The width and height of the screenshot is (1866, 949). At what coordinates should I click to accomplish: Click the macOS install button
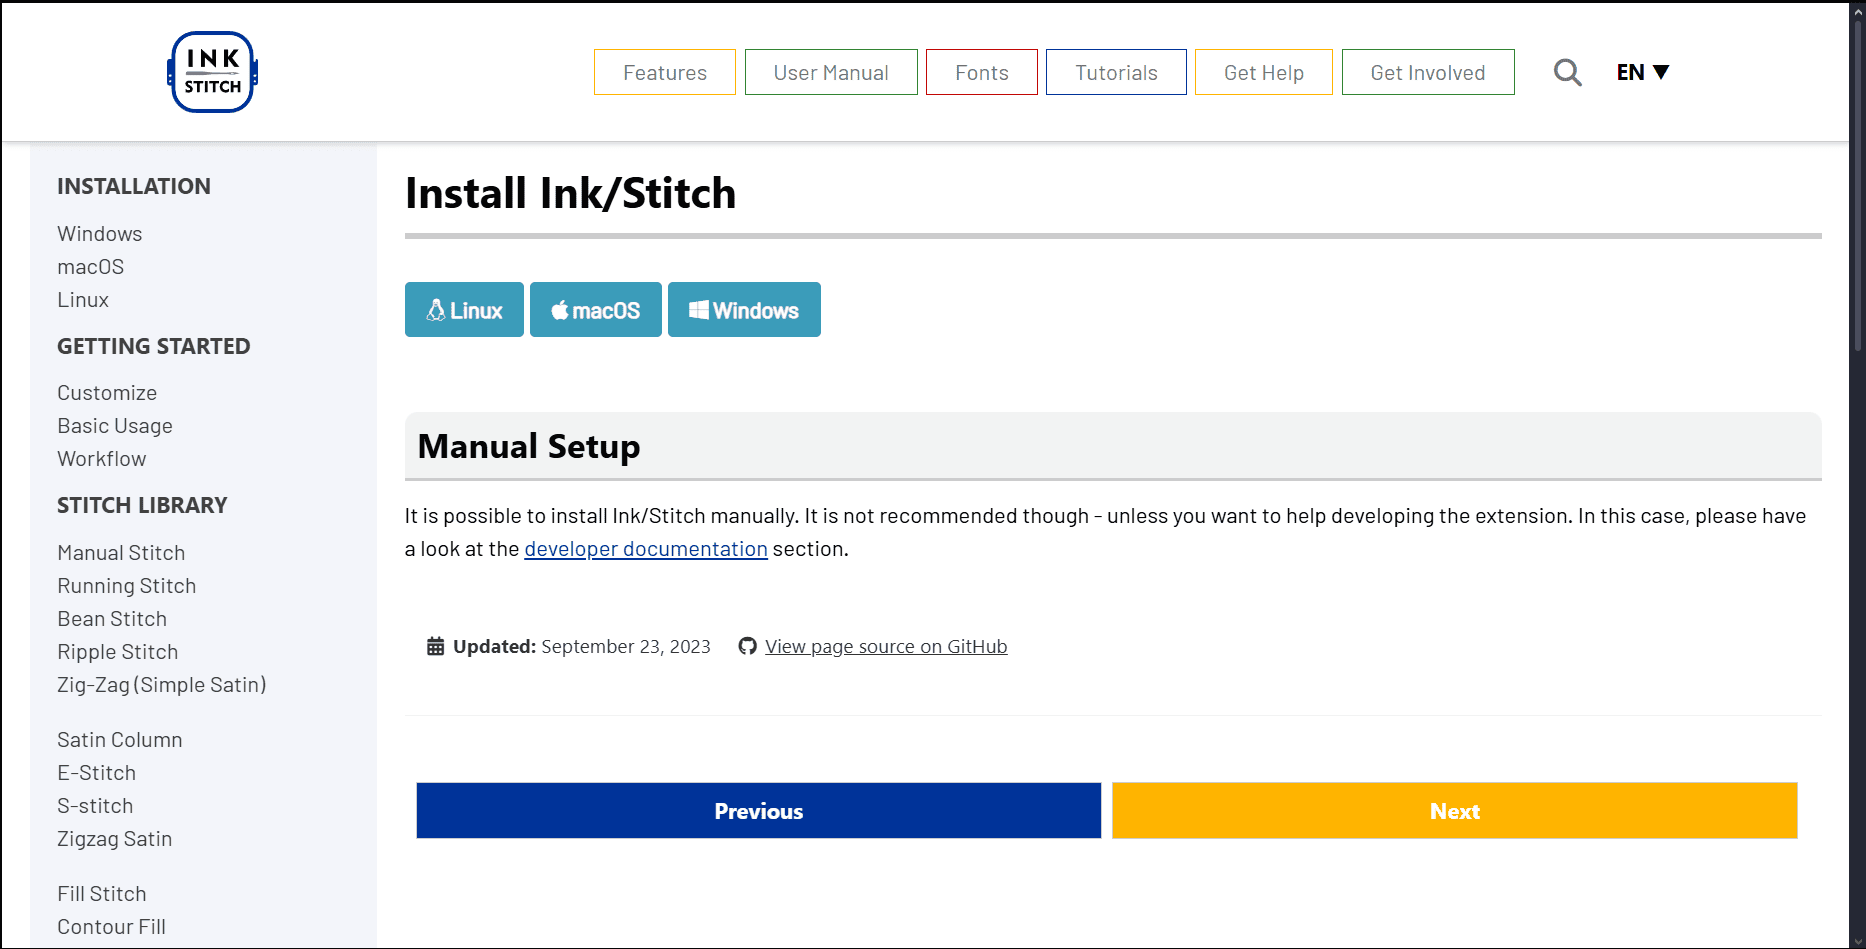596,310
